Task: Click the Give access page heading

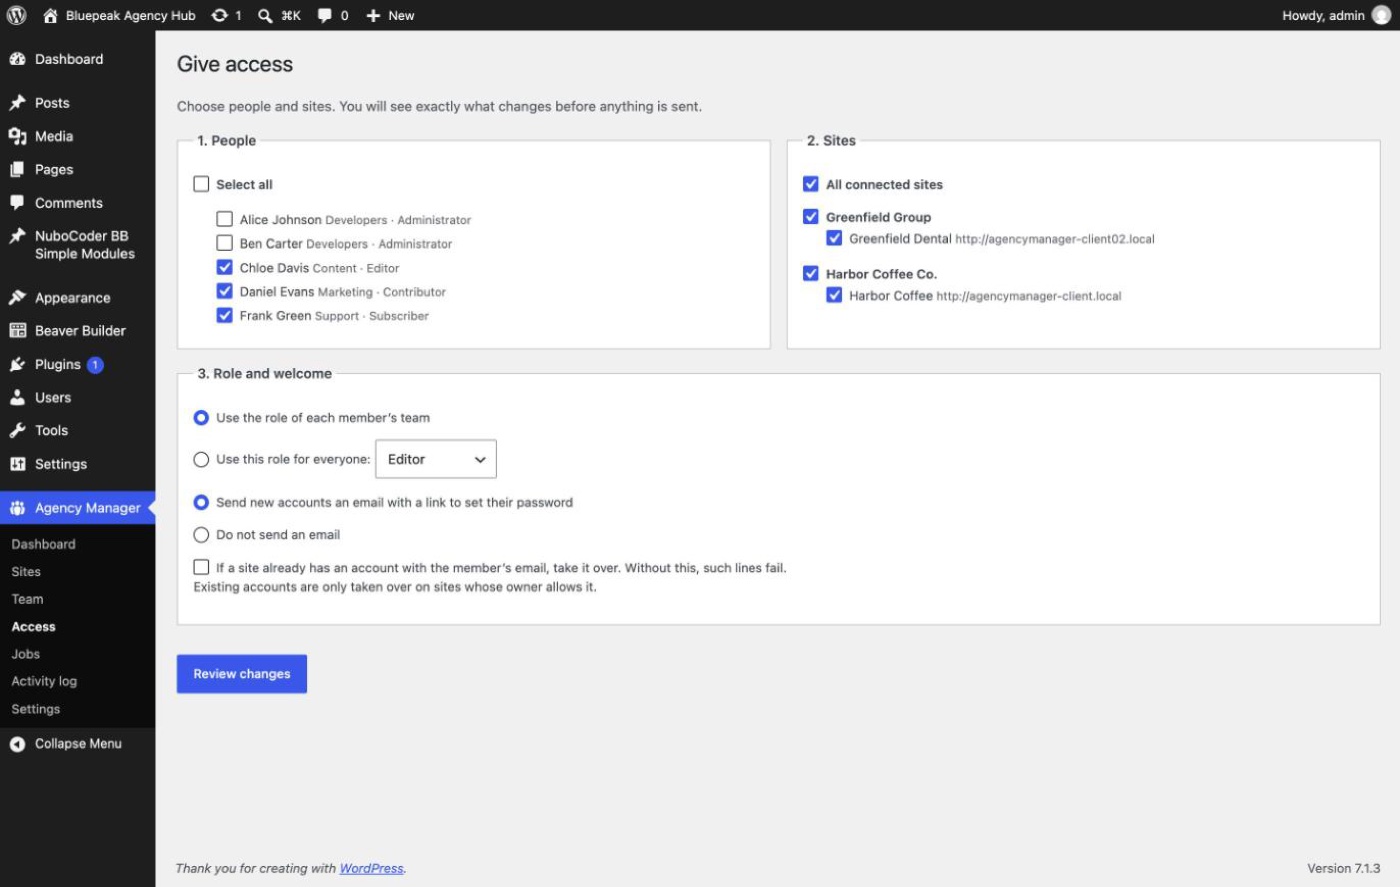Action: point(235,64)
